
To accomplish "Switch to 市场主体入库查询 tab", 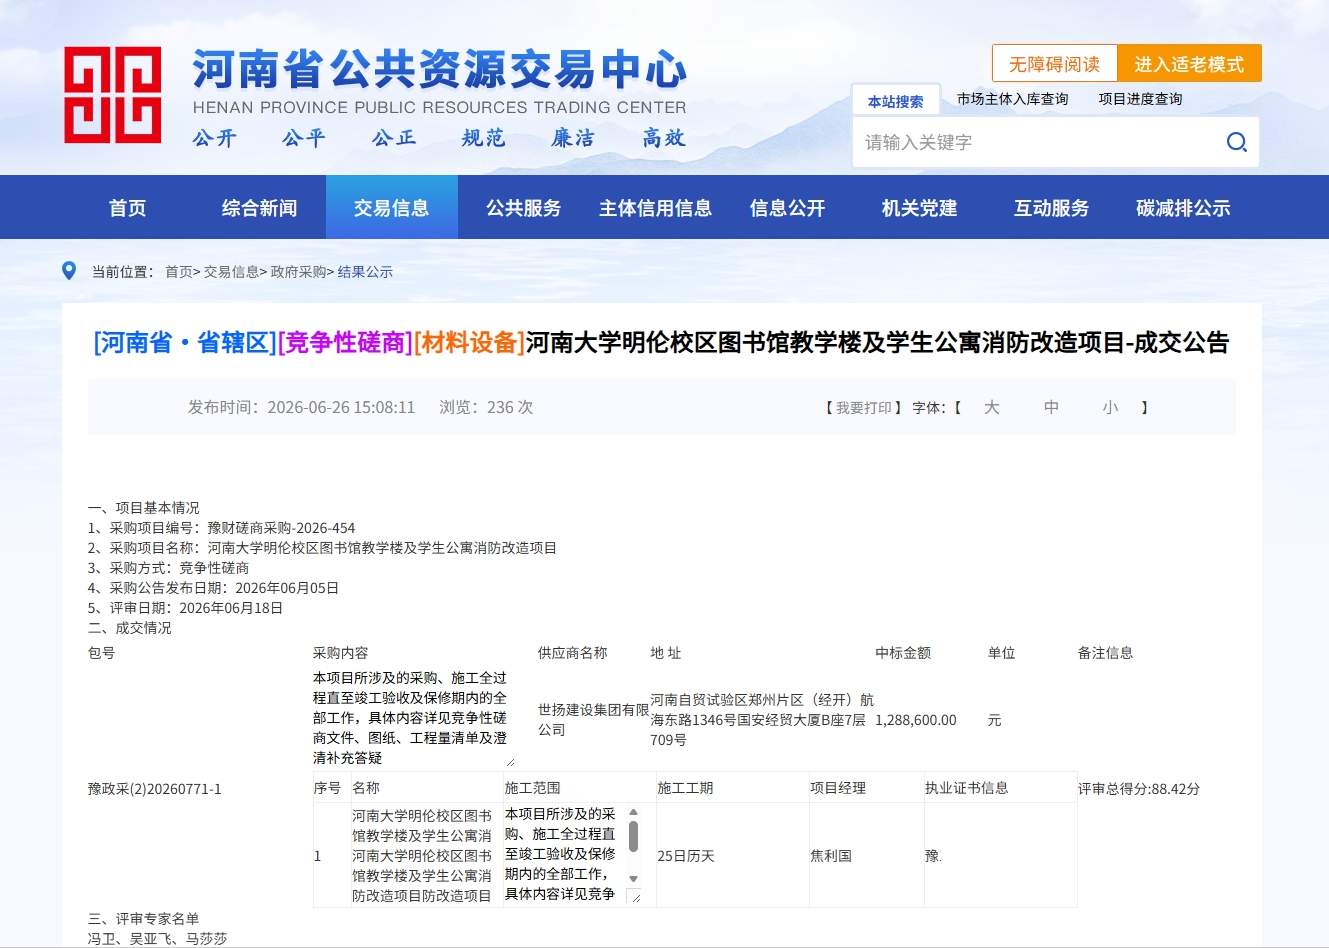I will (x=1012, y=99).
